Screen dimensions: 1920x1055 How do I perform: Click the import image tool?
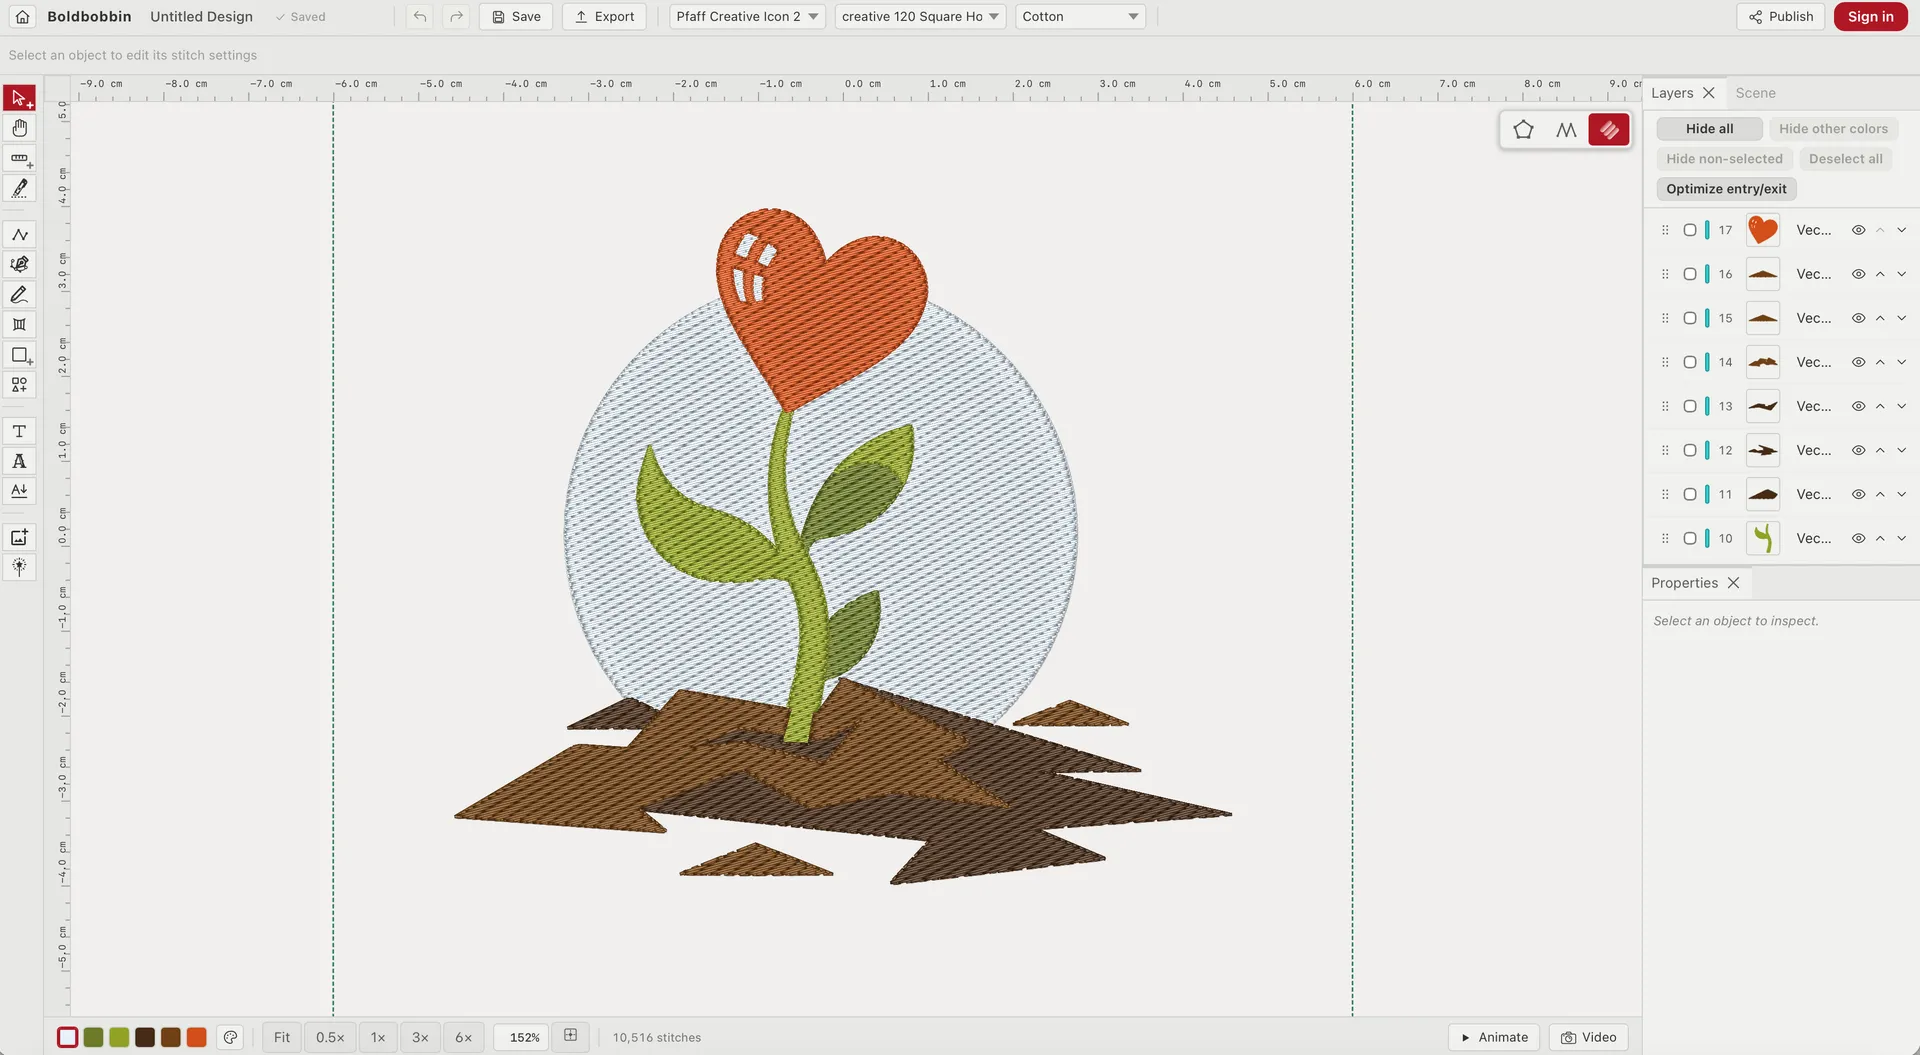coord(19,537)
